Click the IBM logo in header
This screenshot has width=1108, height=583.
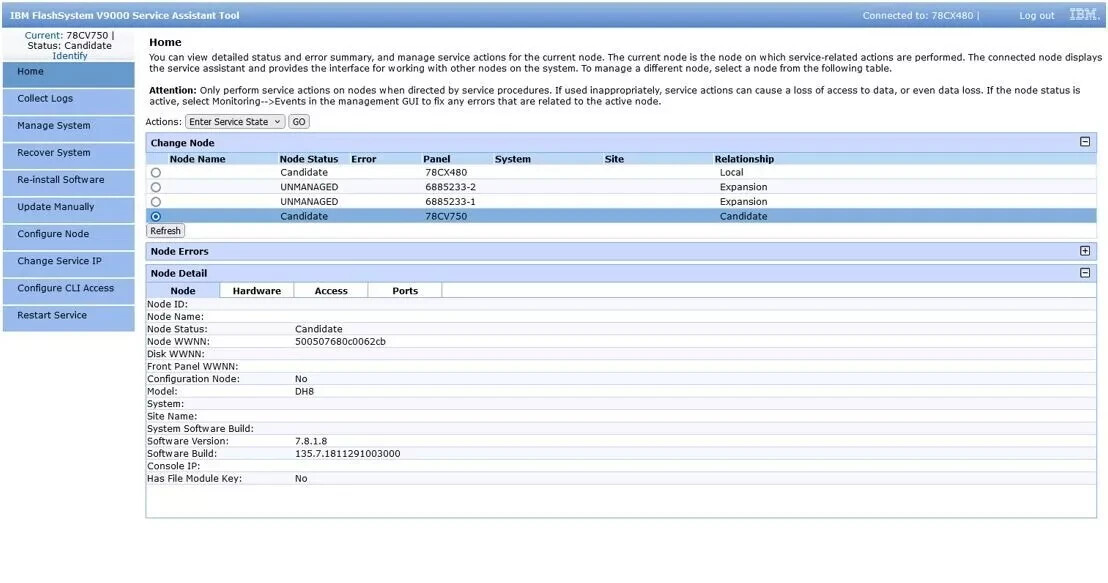coord(1083,15)
